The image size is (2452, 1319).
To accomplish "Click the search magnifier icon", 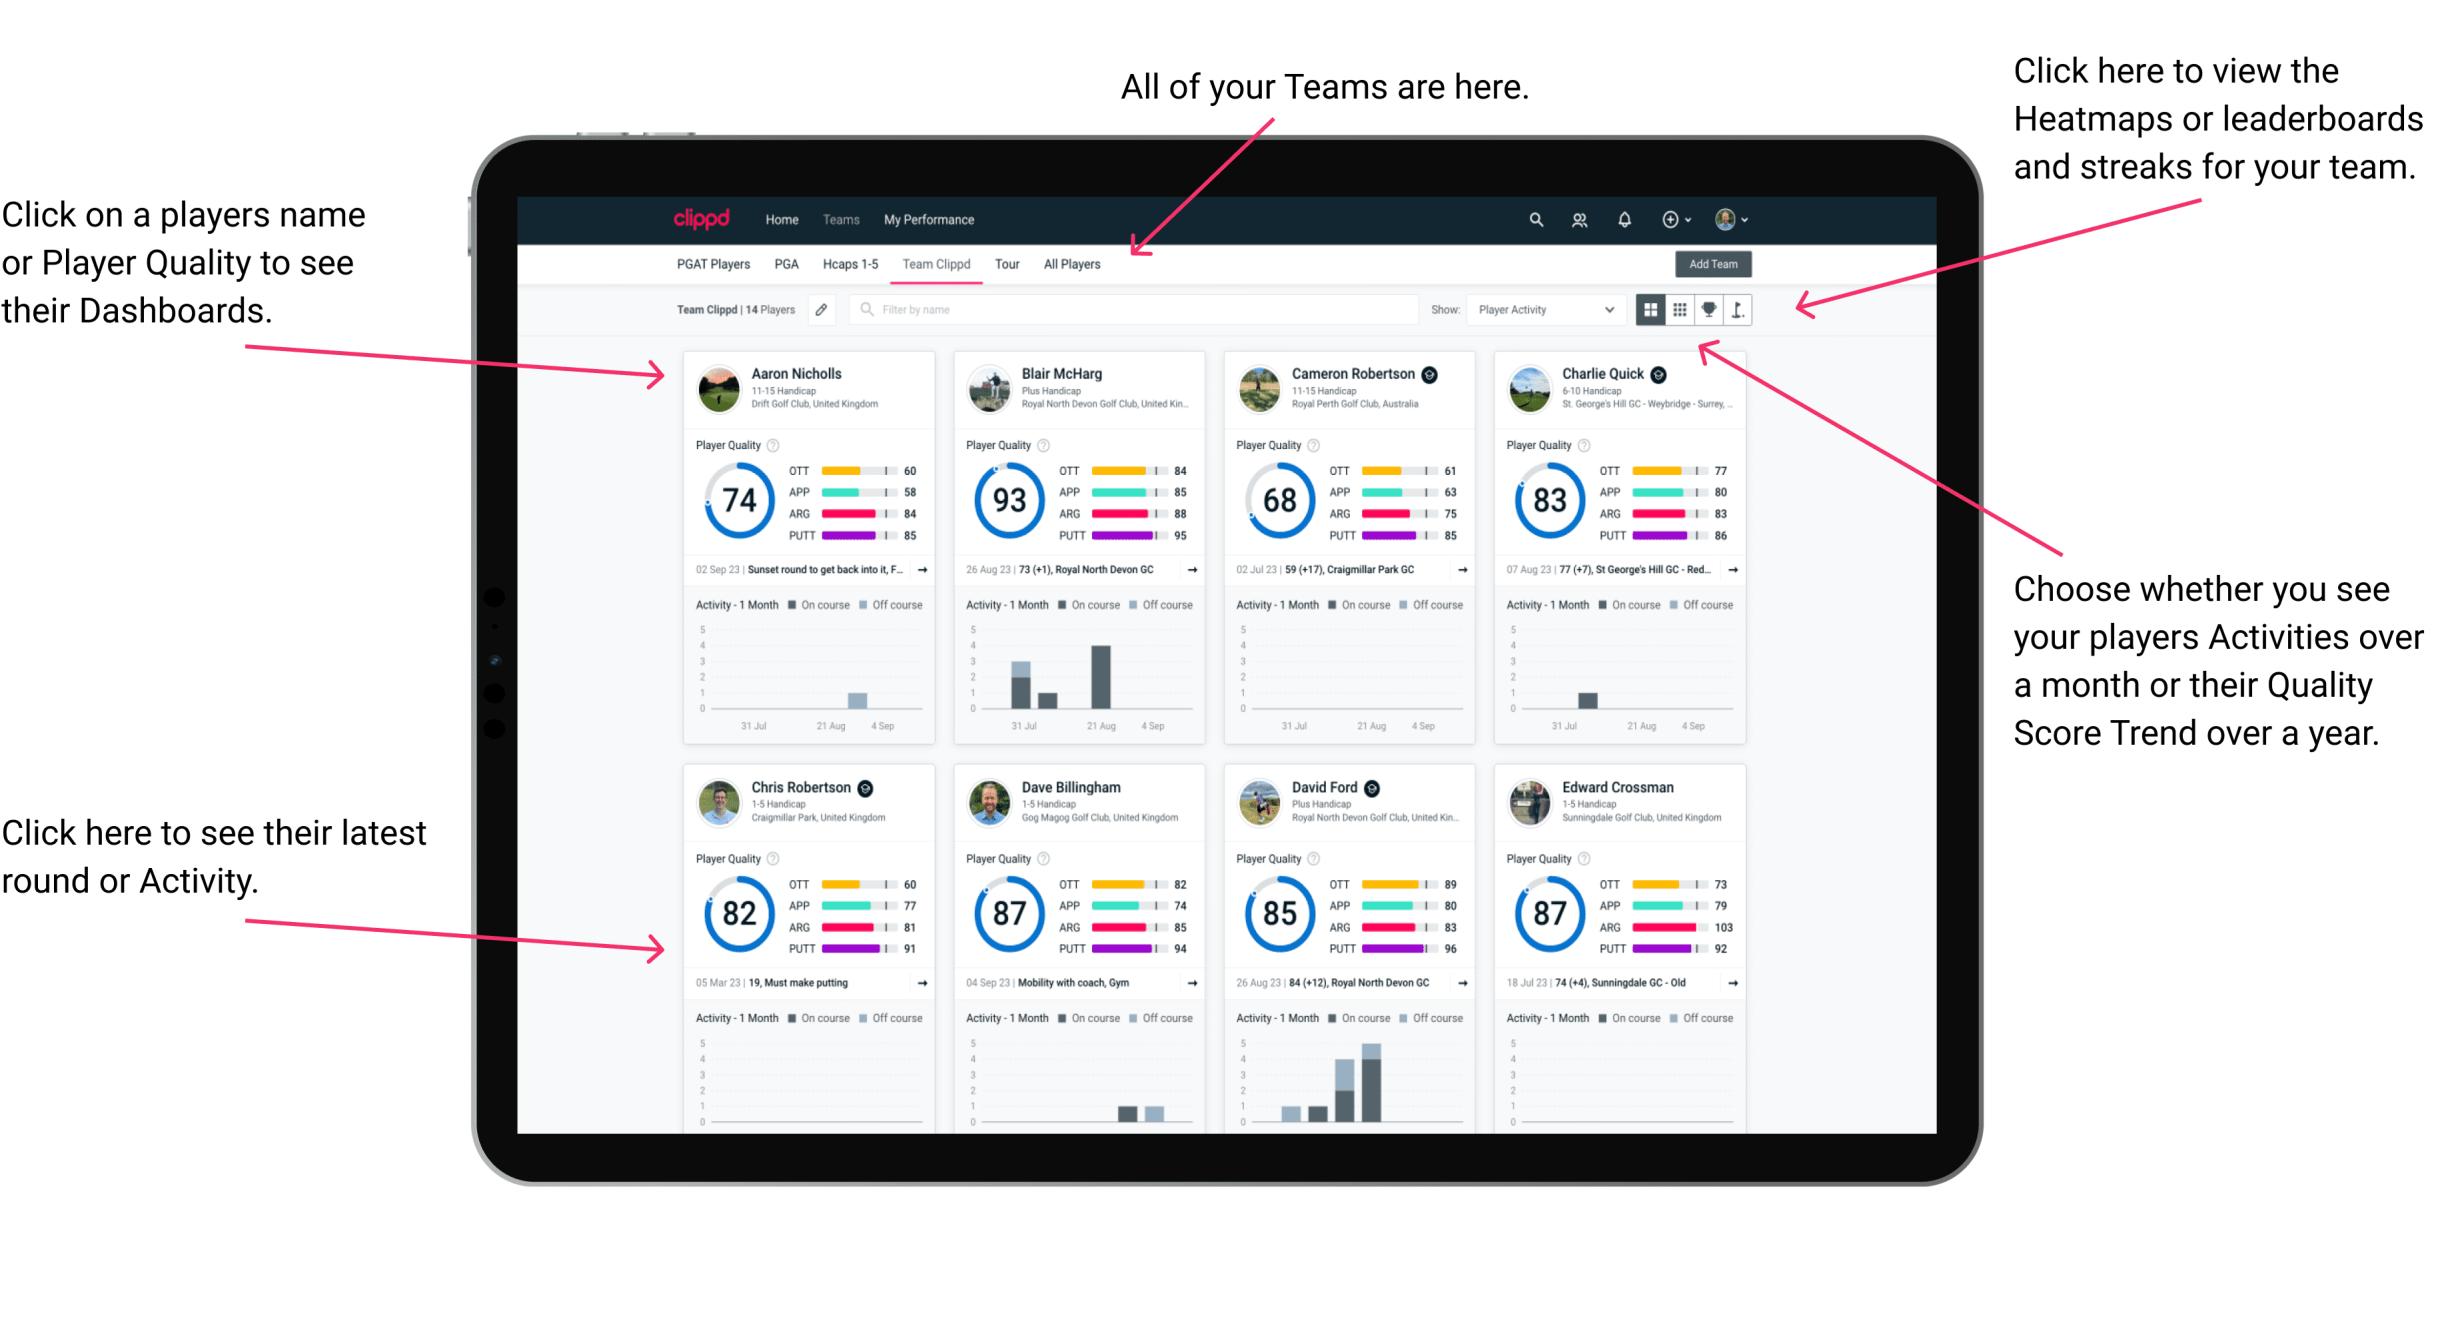I will coord(1535,218).
